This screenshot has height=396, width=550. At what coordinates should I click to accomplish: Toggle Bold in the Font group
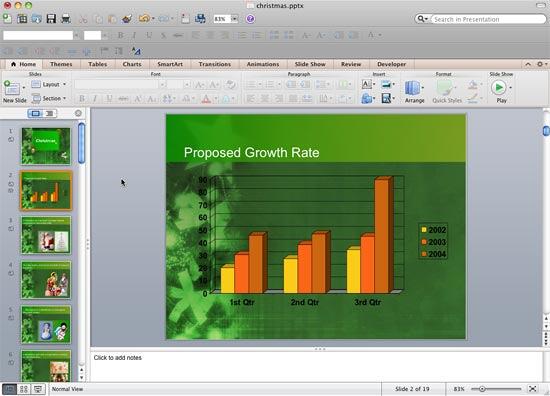coord(82,99)
